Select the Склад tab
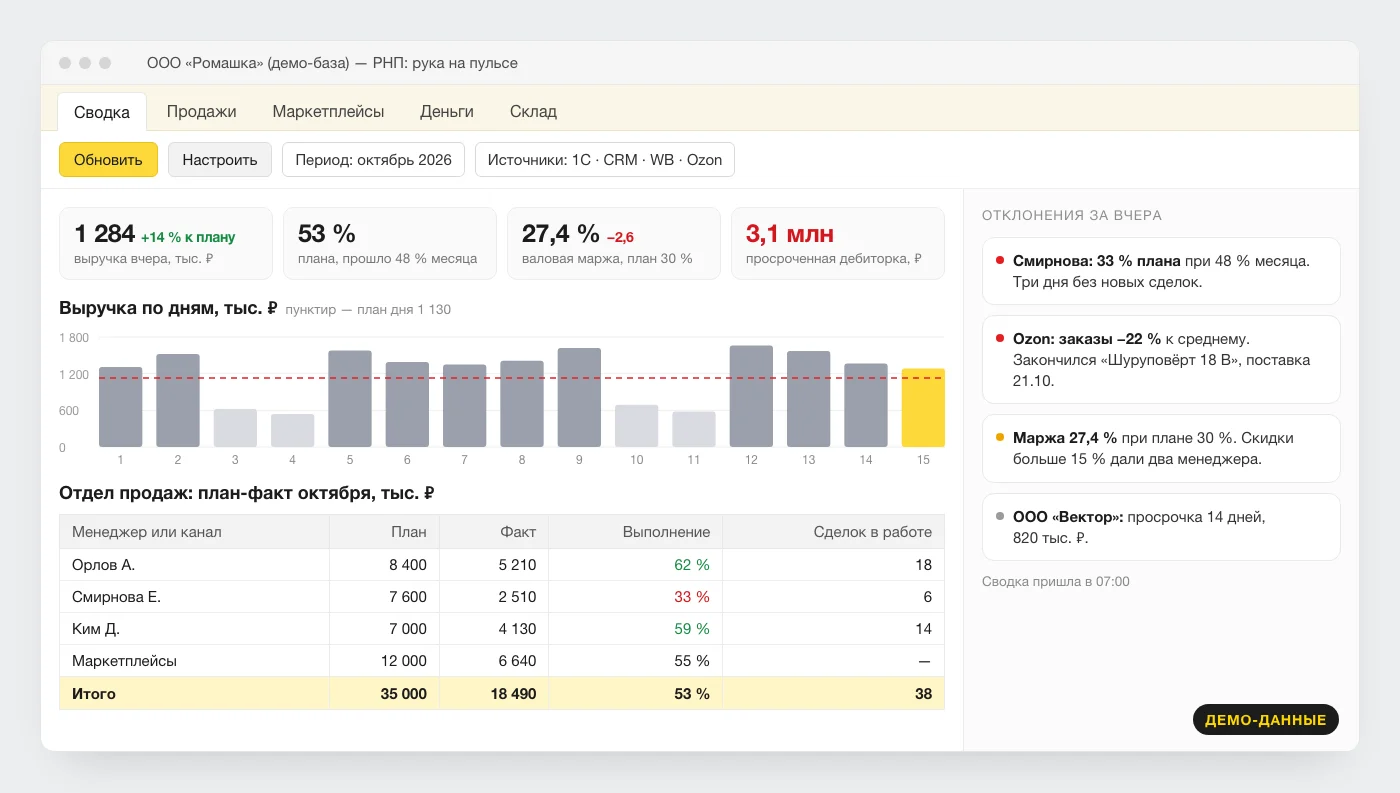The height and width of the screenshot is (793, 1400). point(533,111)
